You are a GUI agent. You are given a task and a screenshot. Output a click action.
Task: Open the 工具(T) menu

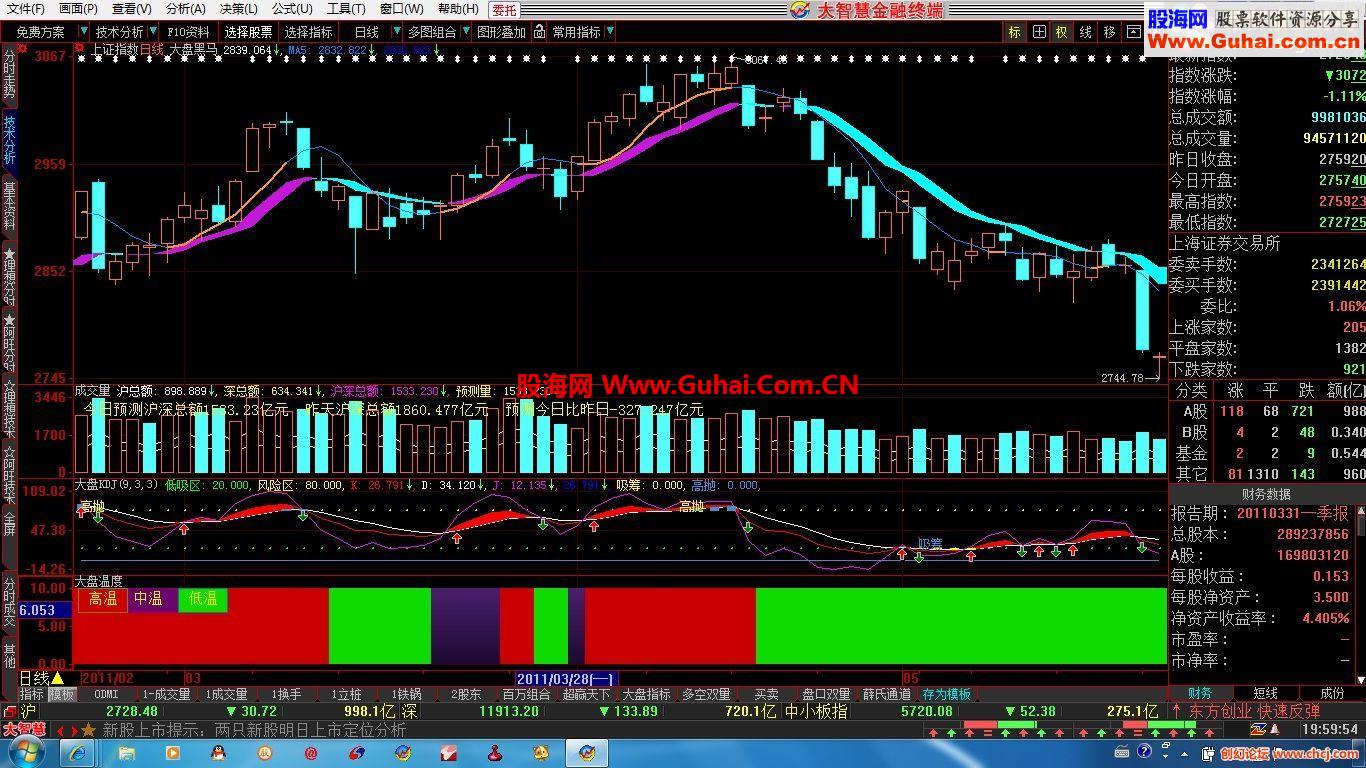[x=346, y=9]
